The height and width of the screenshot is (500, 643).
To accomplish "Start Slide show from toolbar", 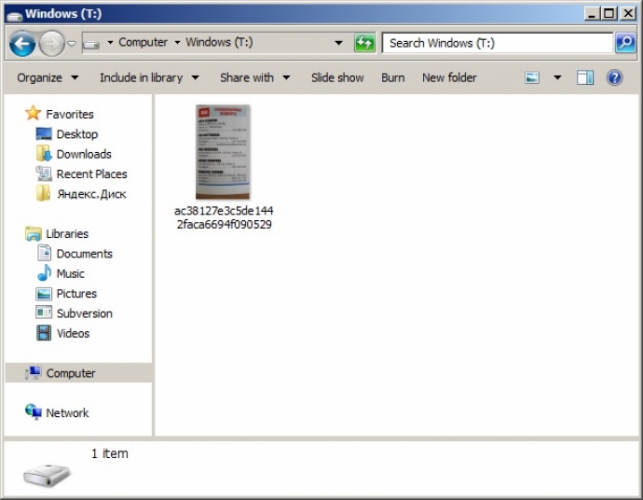I will click(x=337, y=78).
